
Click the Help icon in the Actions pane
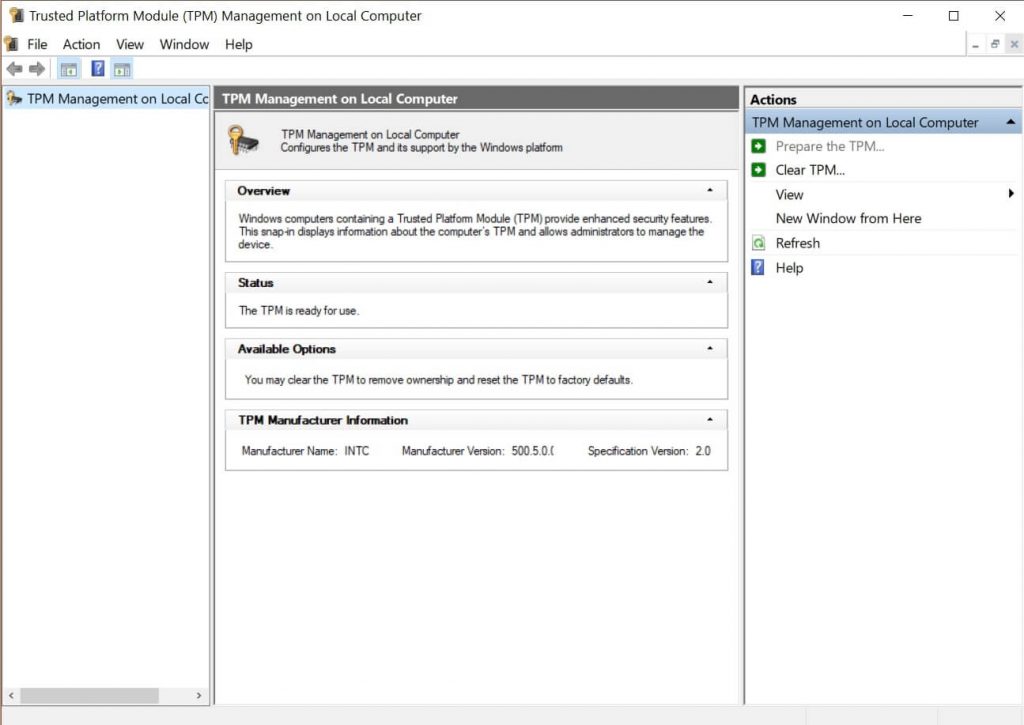click(x=758, y=268)
